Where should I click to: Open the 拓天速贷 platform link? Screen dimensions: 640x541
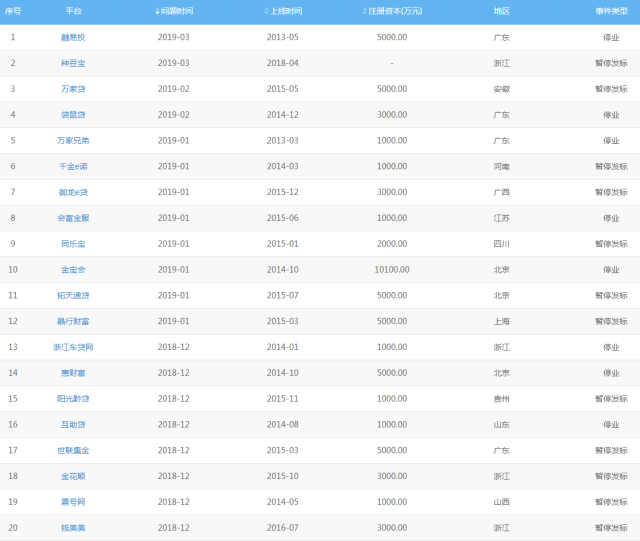[73, 295]
